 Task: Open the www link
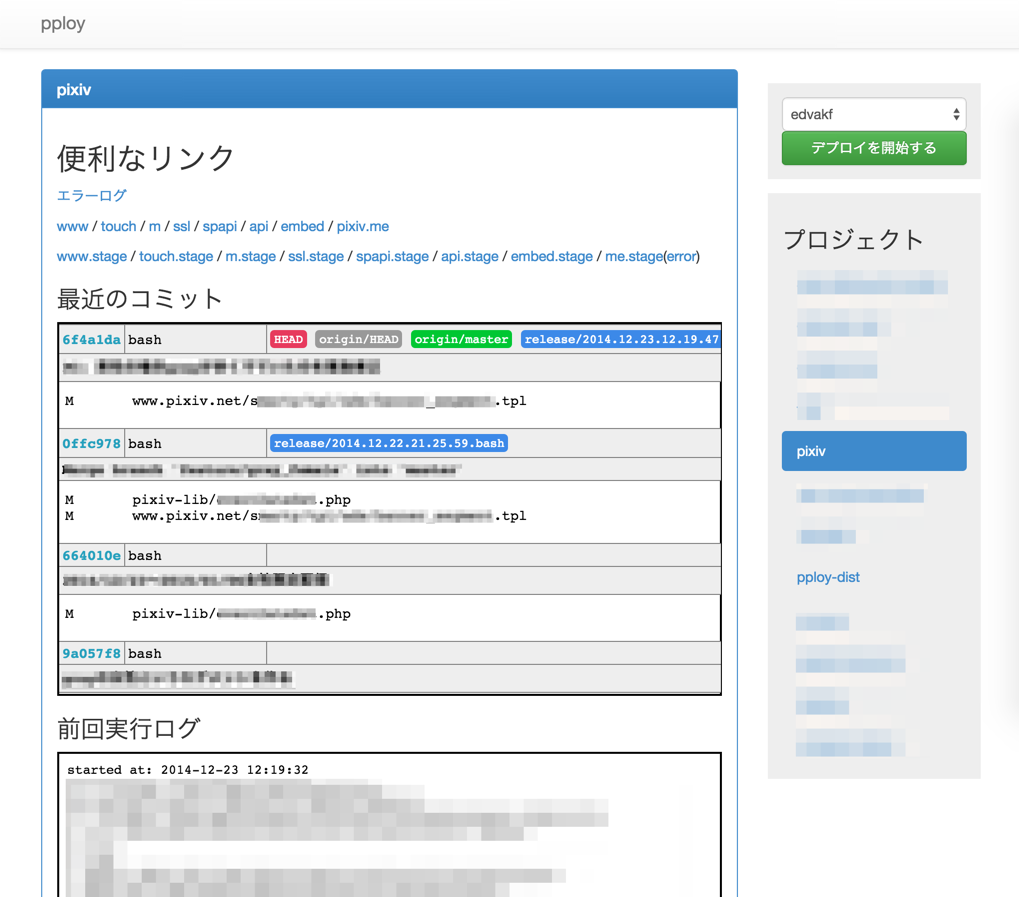[72, 226]
